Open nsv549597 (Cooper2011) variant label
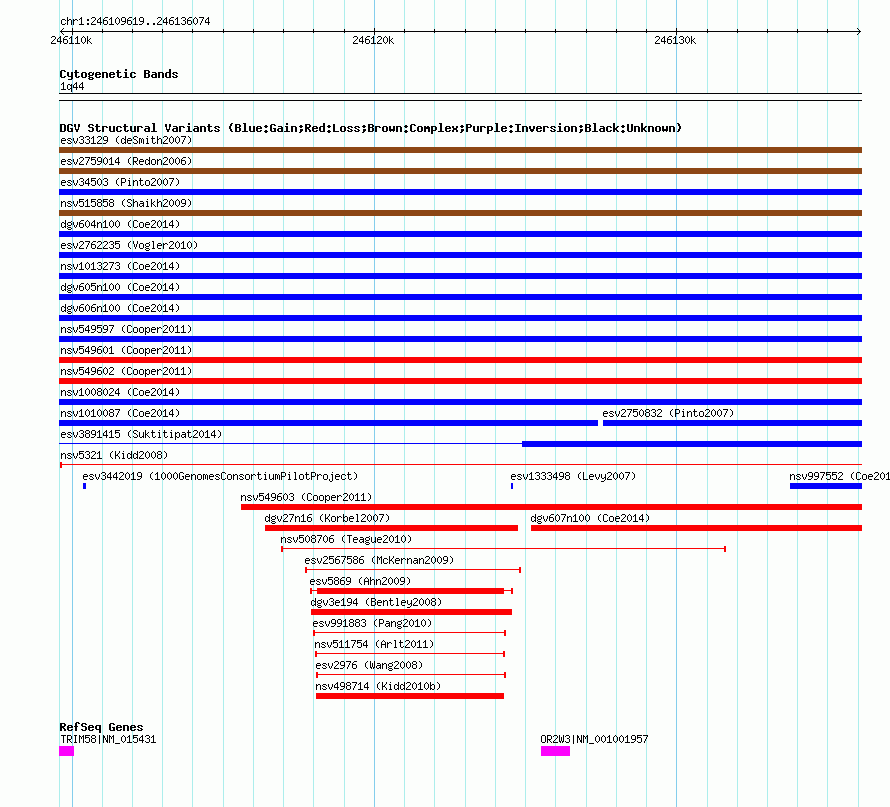890x807 pixels. point(126,329)
